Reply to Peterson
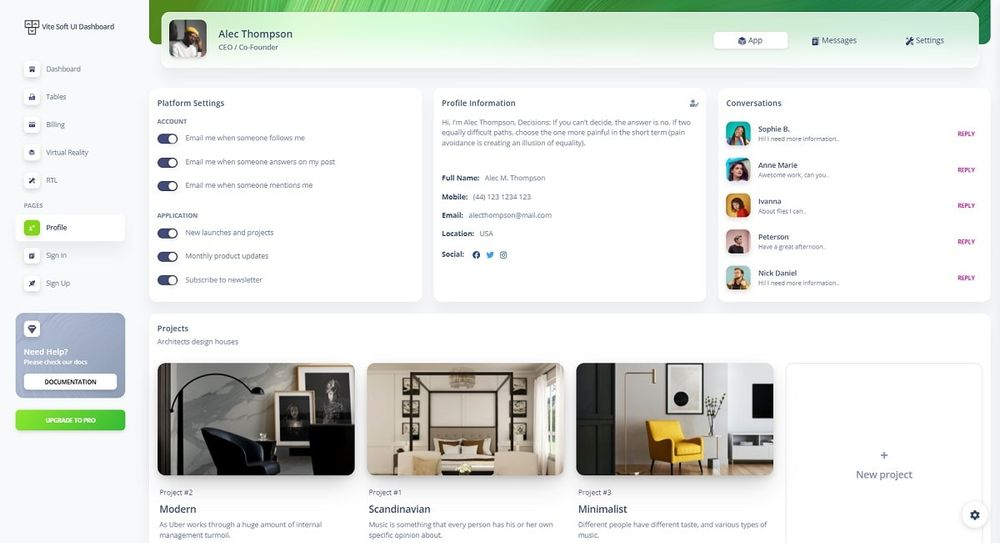 966,242
